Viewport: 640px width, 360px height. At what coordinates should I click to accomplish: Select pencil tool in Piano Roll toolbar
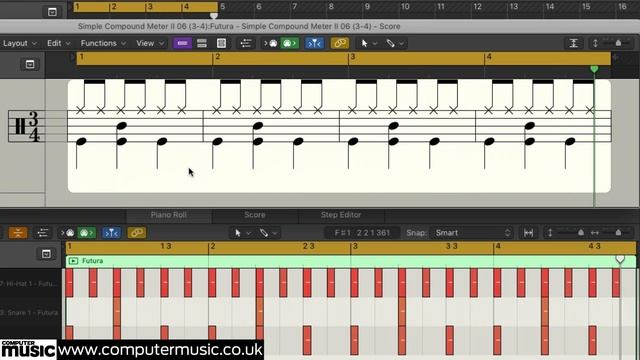(264, 233)
